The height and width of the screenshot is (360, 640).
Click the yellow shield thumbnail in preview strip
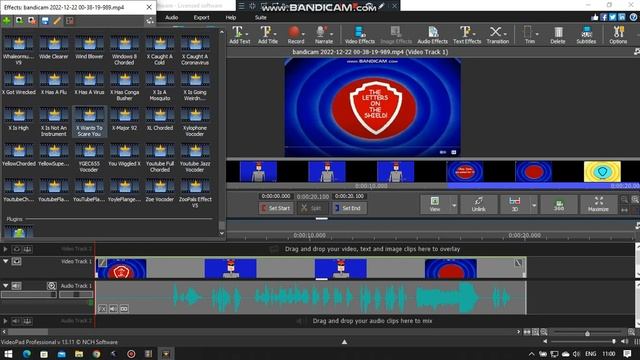coord(602,171)
